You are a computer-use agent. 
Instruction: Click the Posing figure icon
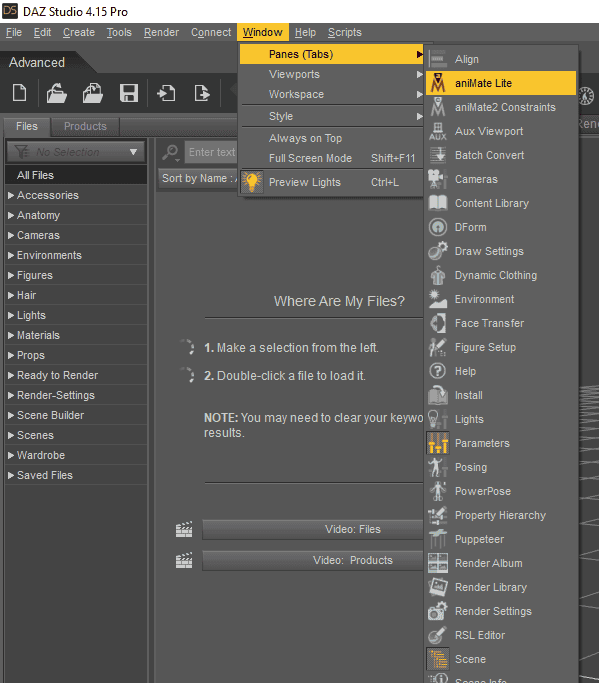(x=438, y=467)
